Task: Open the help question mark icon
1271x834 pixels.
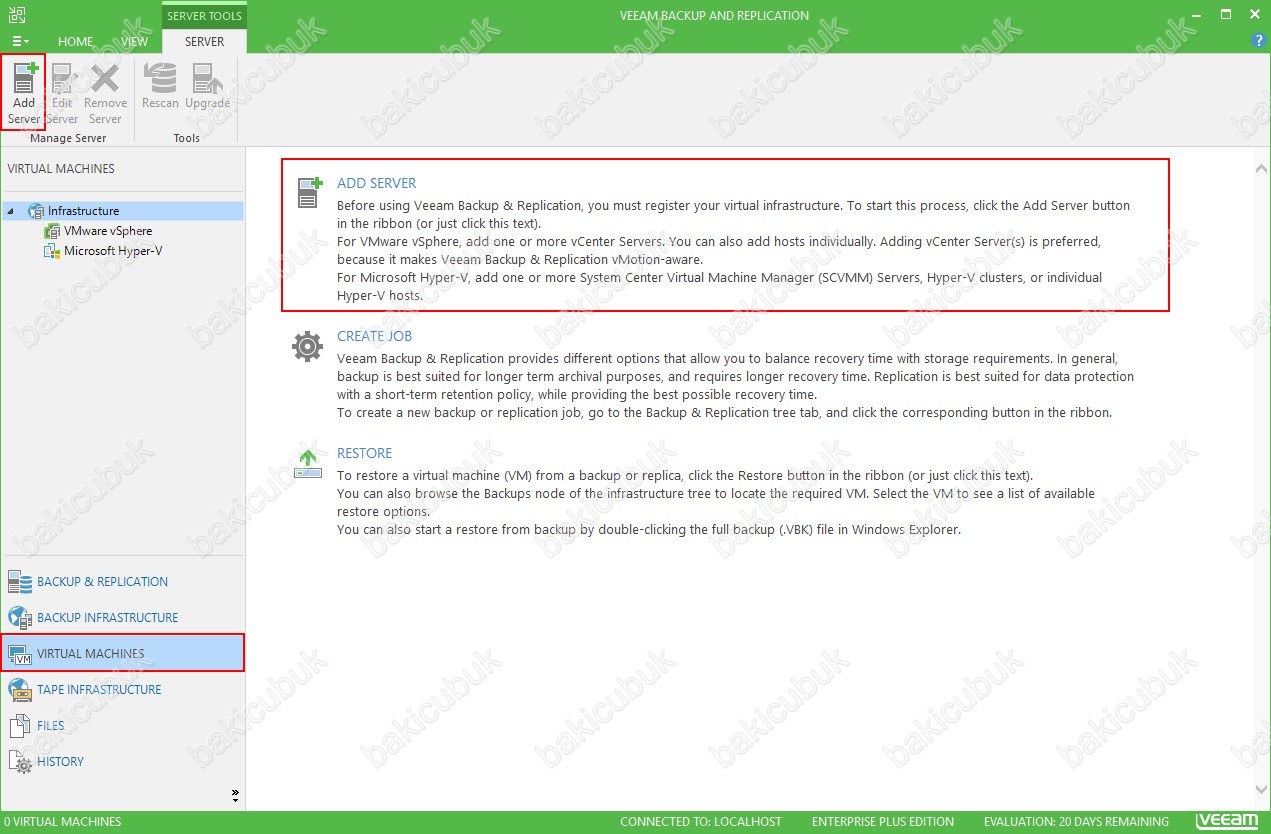Action: 1259,41
